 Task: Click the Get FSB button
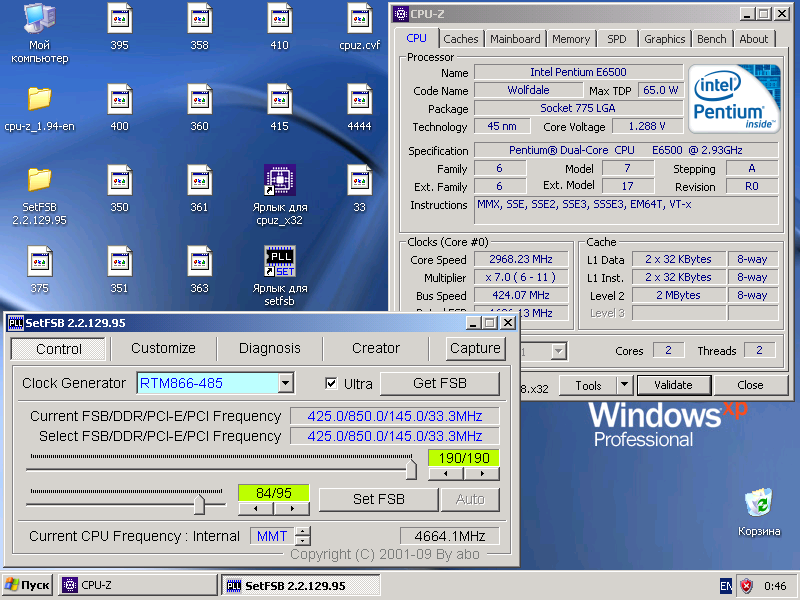tap(440, 383)
